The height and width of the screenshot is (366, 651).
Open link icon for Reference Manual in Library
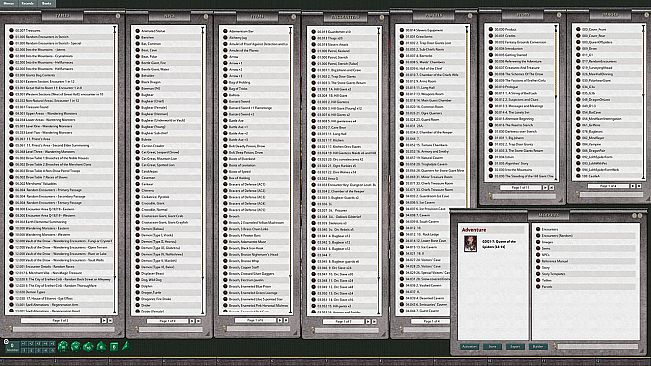click(538, 261)
